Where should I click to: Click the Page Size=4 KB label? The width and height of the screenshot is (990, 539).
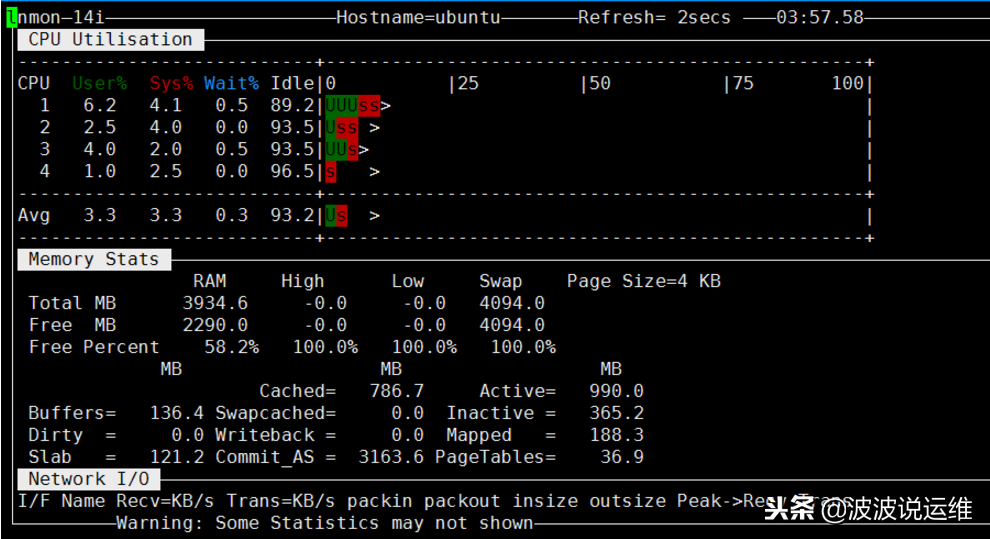(x=643, y=281)
